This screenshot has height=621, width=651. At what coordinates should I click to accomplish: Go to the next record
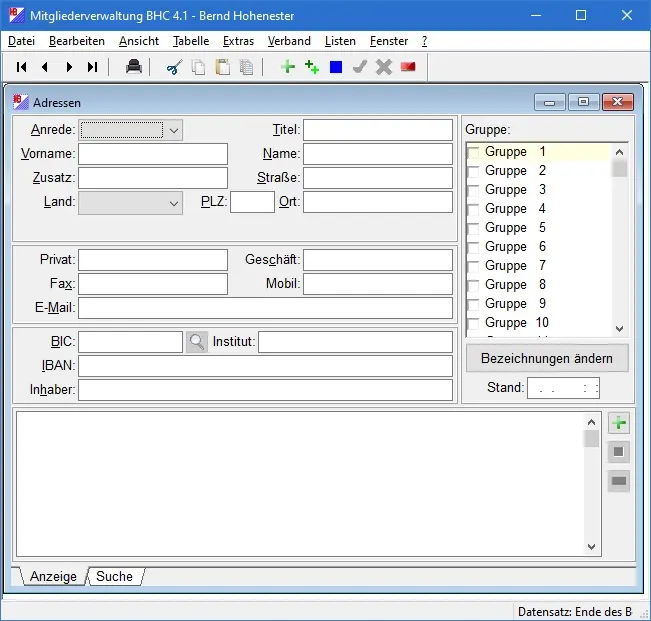[69, 67]
